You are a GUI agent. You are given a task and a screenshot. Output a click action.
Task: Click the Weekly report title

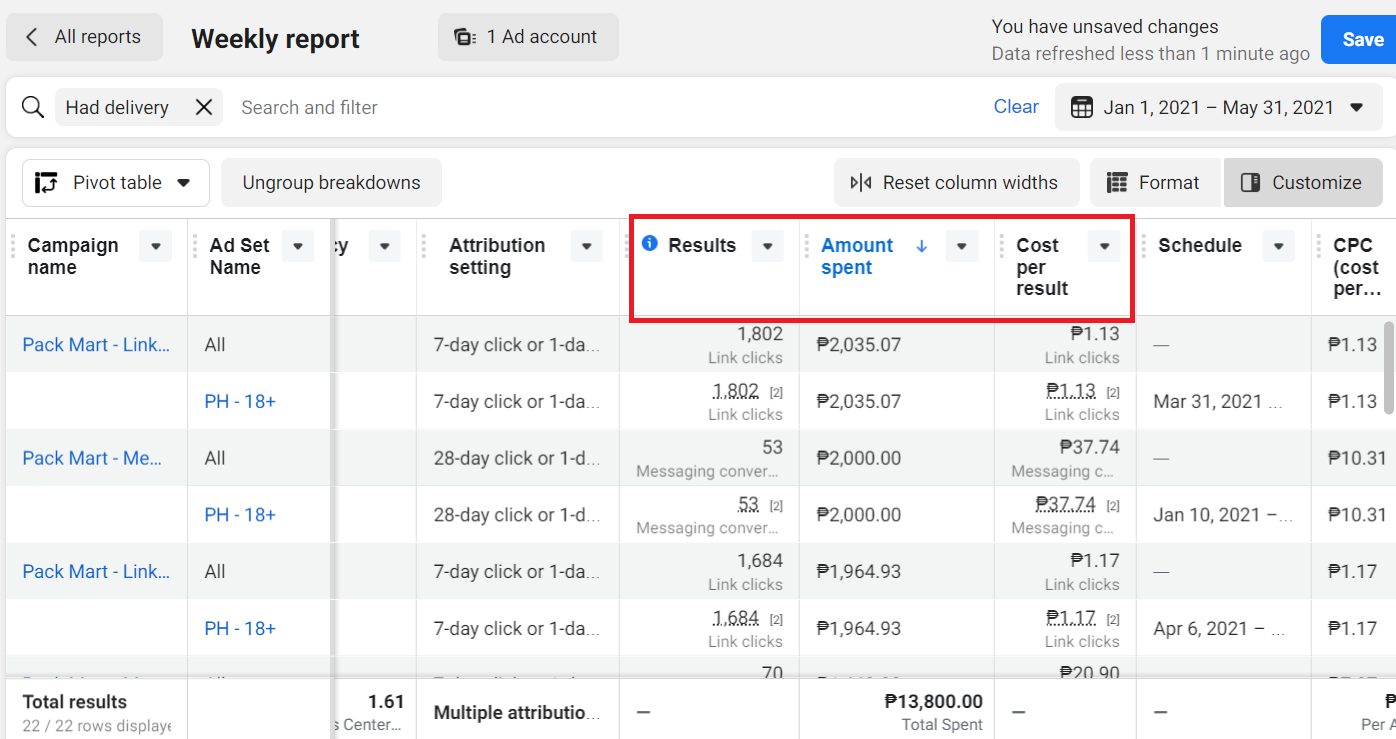click(276, 39)
